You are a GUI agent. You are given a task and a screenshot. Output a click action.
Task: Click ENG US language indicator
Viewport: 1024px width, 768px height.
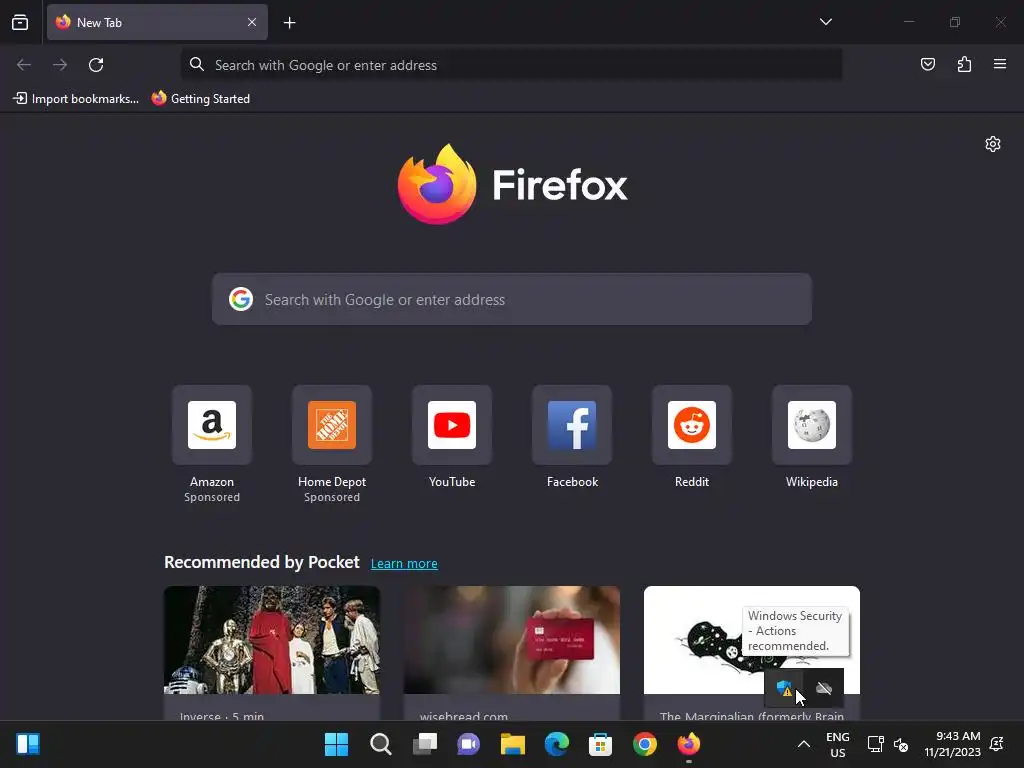(x=837, y=744)
